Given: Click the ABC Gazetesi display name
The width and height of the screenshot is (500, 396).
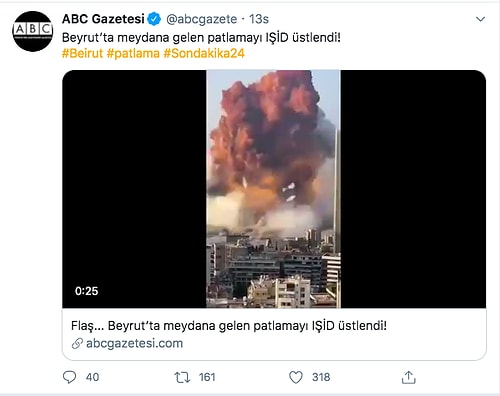Looking at the screenshot, I should (x=103, y=19).
